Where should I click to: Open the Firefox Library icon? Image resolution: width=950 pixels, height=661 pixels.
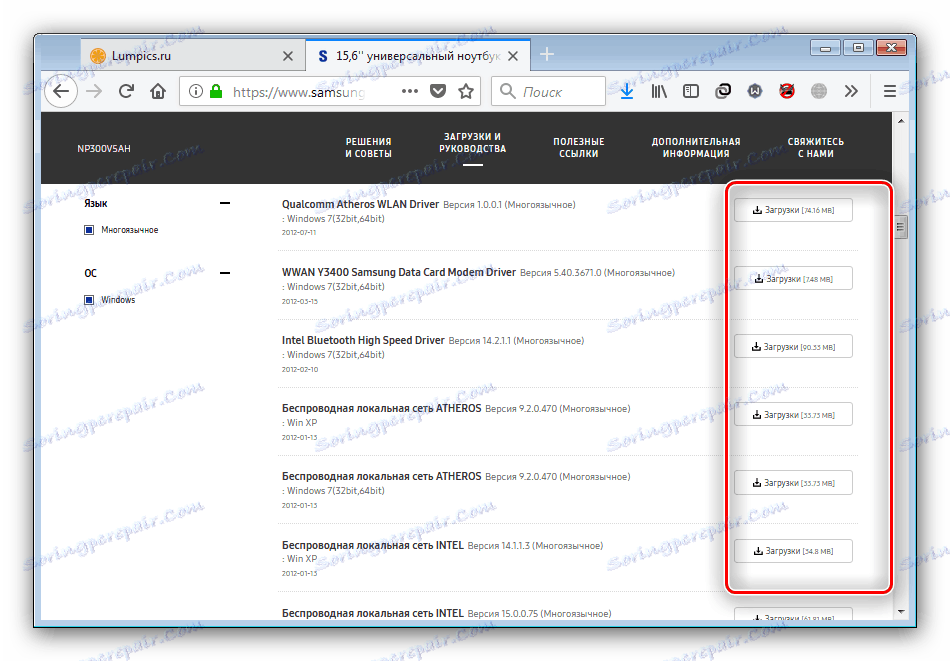659,90
